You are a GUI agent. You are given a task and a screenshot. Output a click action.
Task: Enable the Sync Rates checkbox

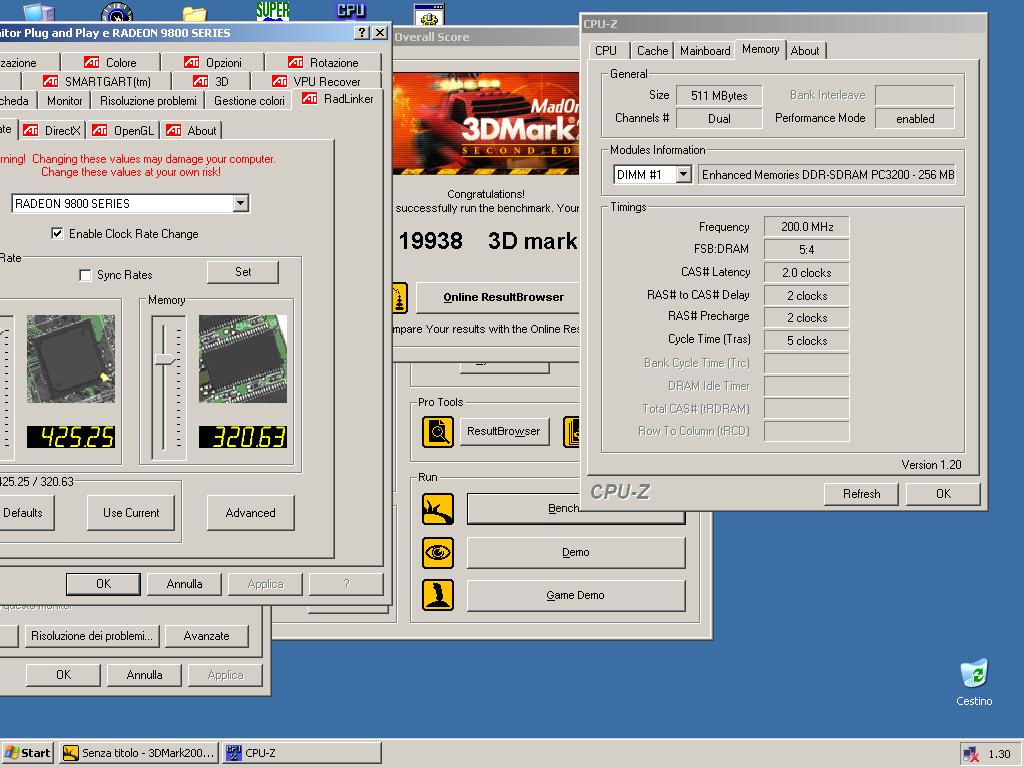(x=85, y=275)
